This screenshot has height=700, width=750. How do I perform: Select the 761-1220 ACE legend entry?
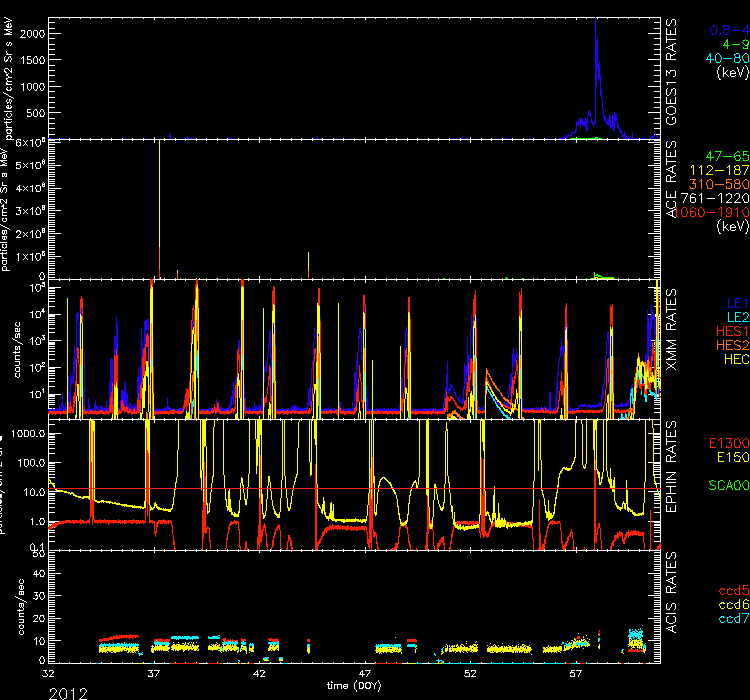tap(720, 200)
